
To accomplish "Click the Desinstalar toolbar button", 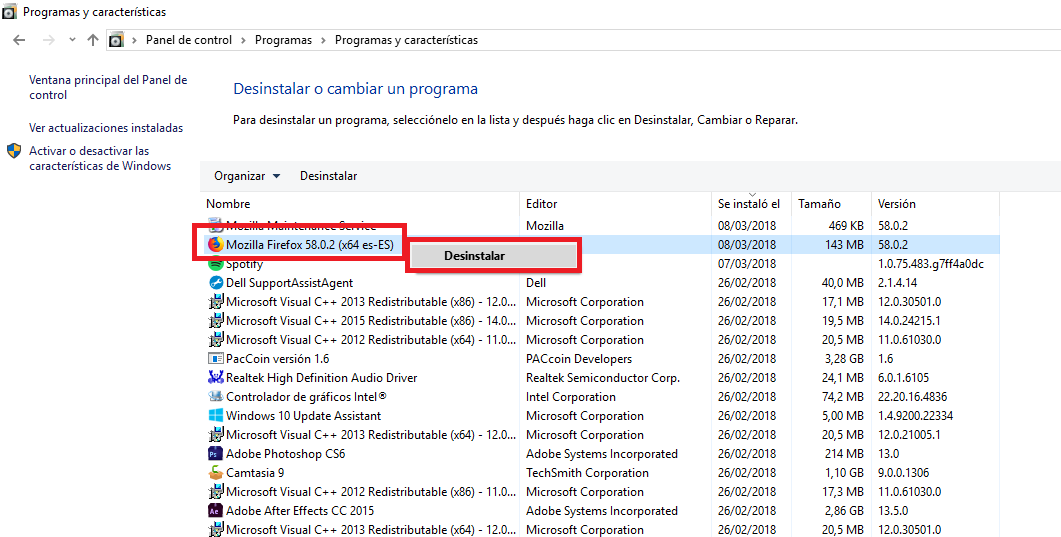I will pyautogui.click(x=328, y=176).
